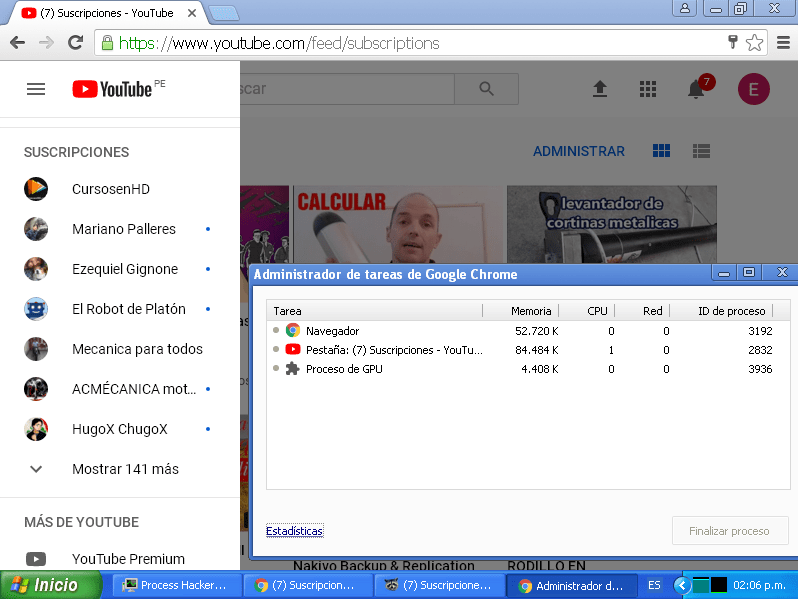
Task: Click the Mariano Palleres channel avatar
Action: click(36, 229)
